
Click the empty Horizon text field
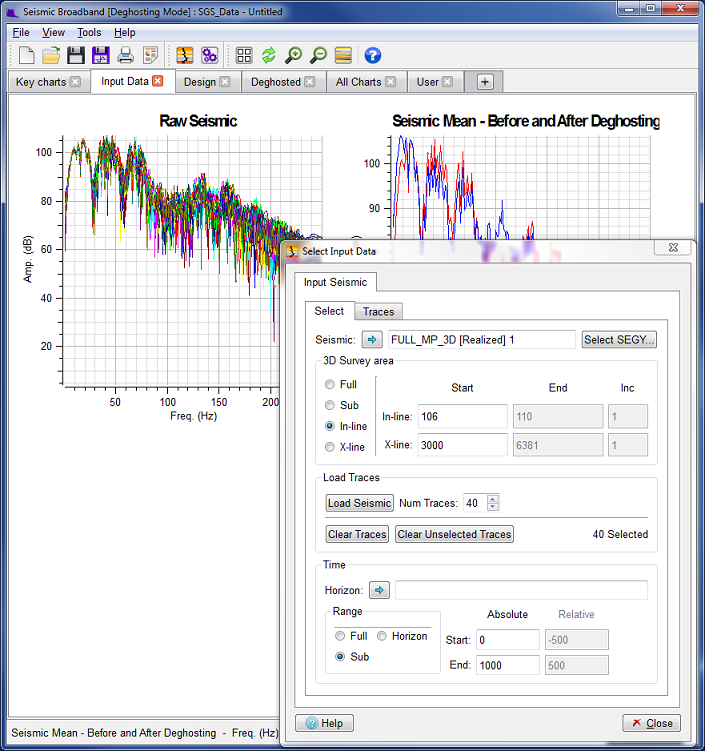click(x=521, y=590)
